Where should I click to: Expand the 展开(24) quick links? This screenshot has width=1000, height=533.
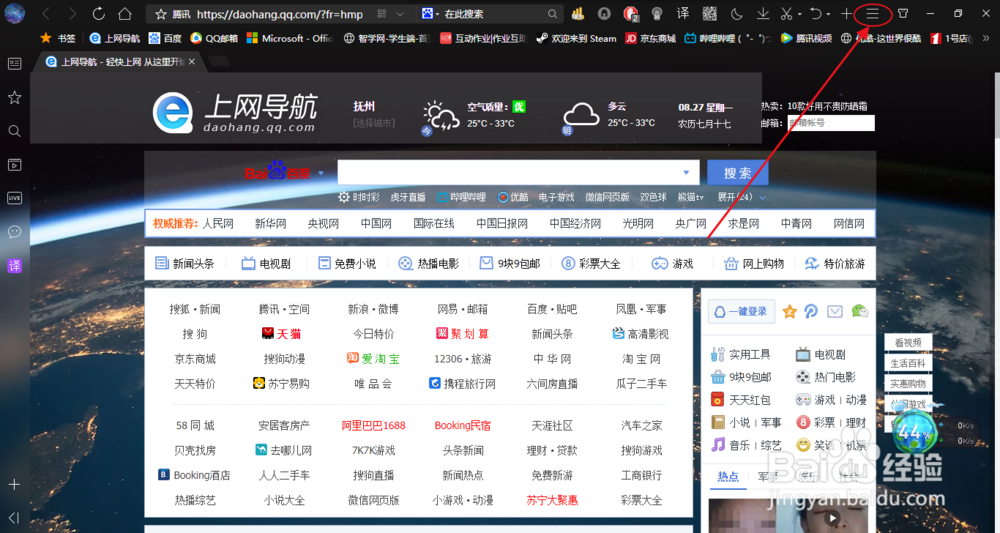[x=742, y=197]
